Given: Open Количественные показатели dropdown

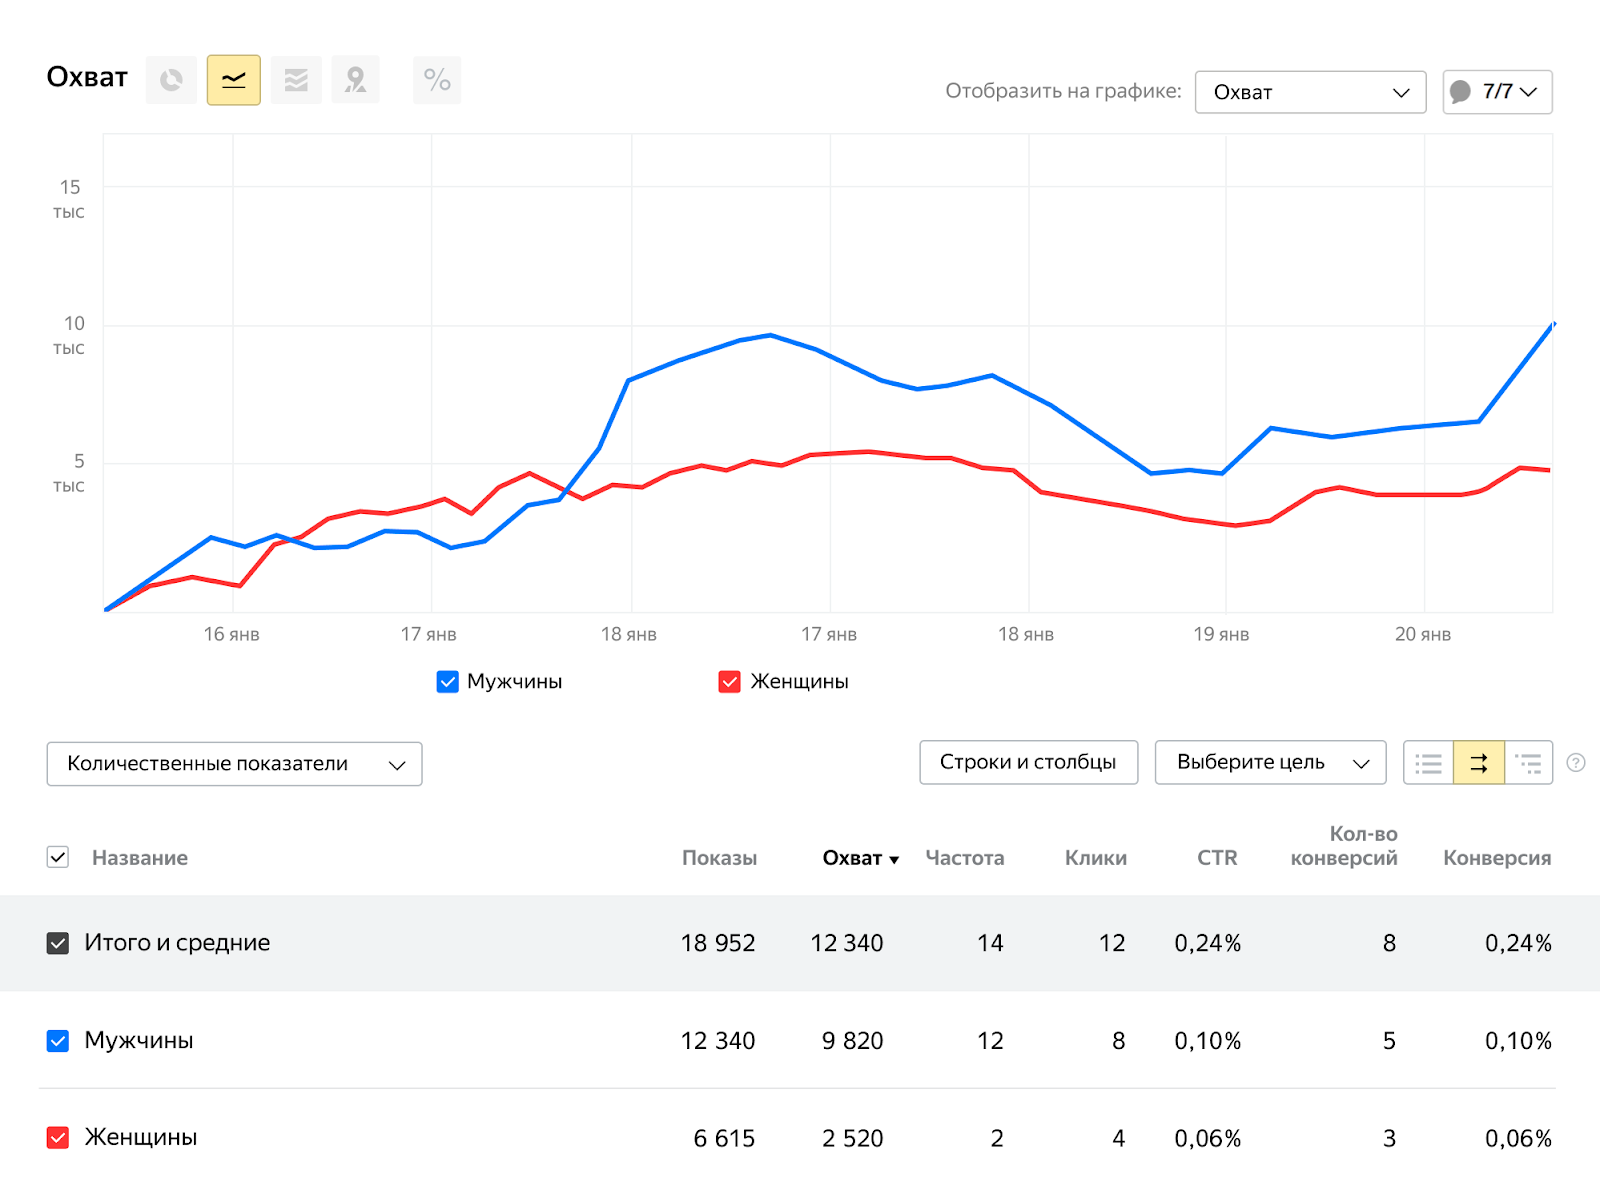Looking at the screenshot, I should point(234,764).
